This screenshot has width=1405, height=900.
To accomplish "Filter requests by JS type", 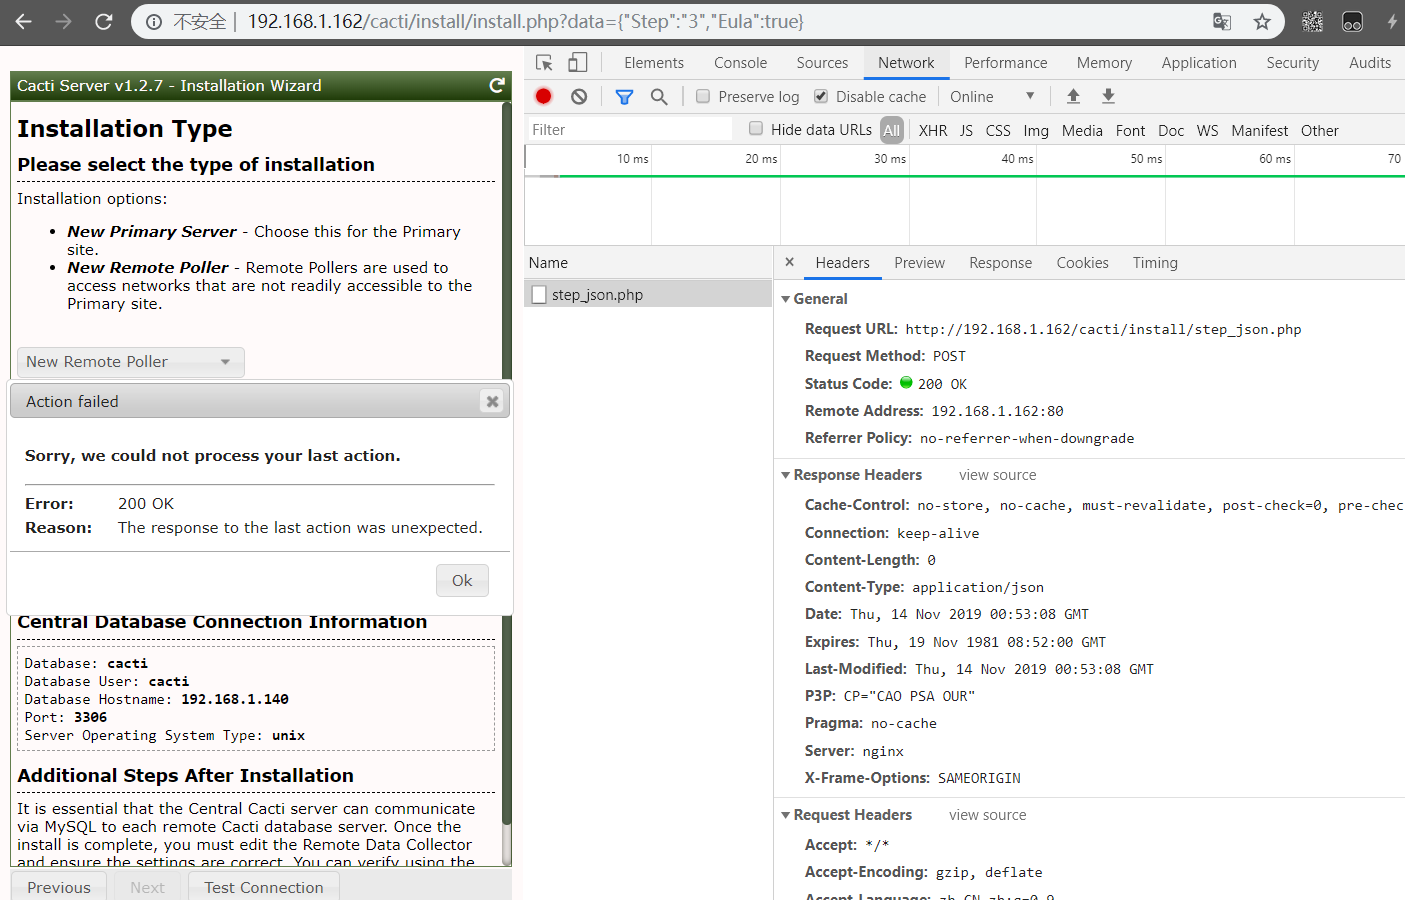I will point(966,130).
